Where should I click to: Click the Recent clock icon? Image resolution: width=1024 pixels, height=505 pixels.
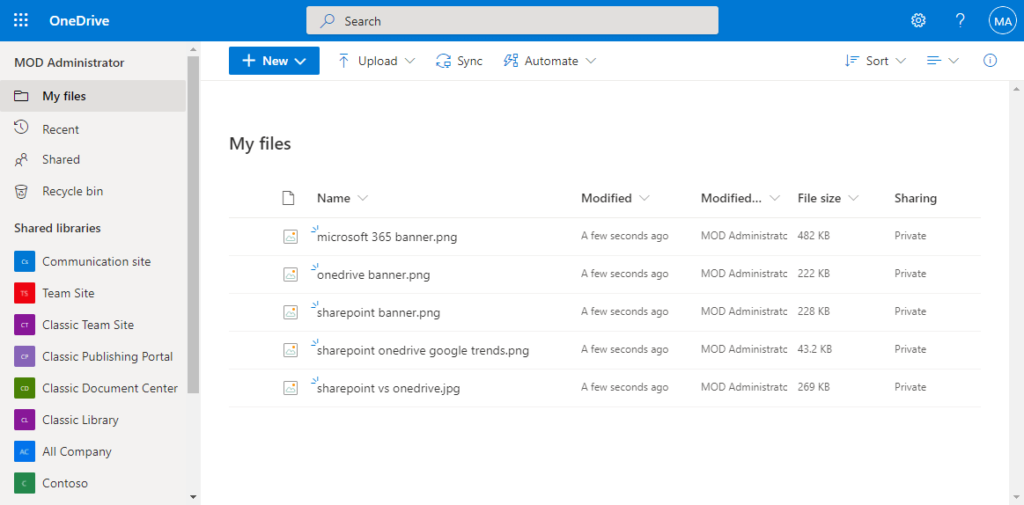[x=22, y=127]
